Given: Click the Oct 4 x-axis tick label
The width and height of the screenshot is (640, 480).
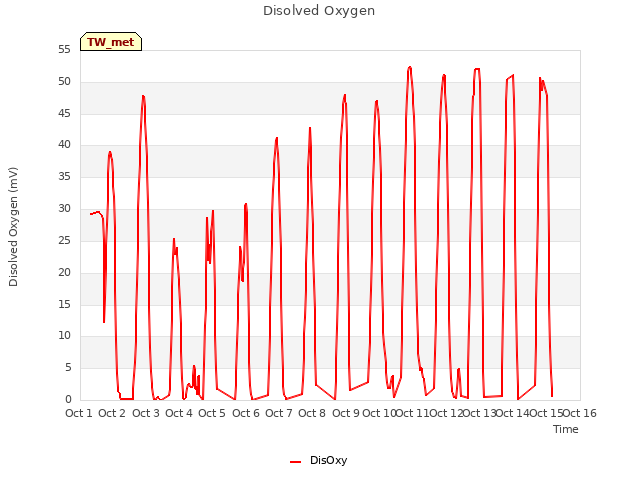Looking at the screenshot, I should tap(179, 413).
